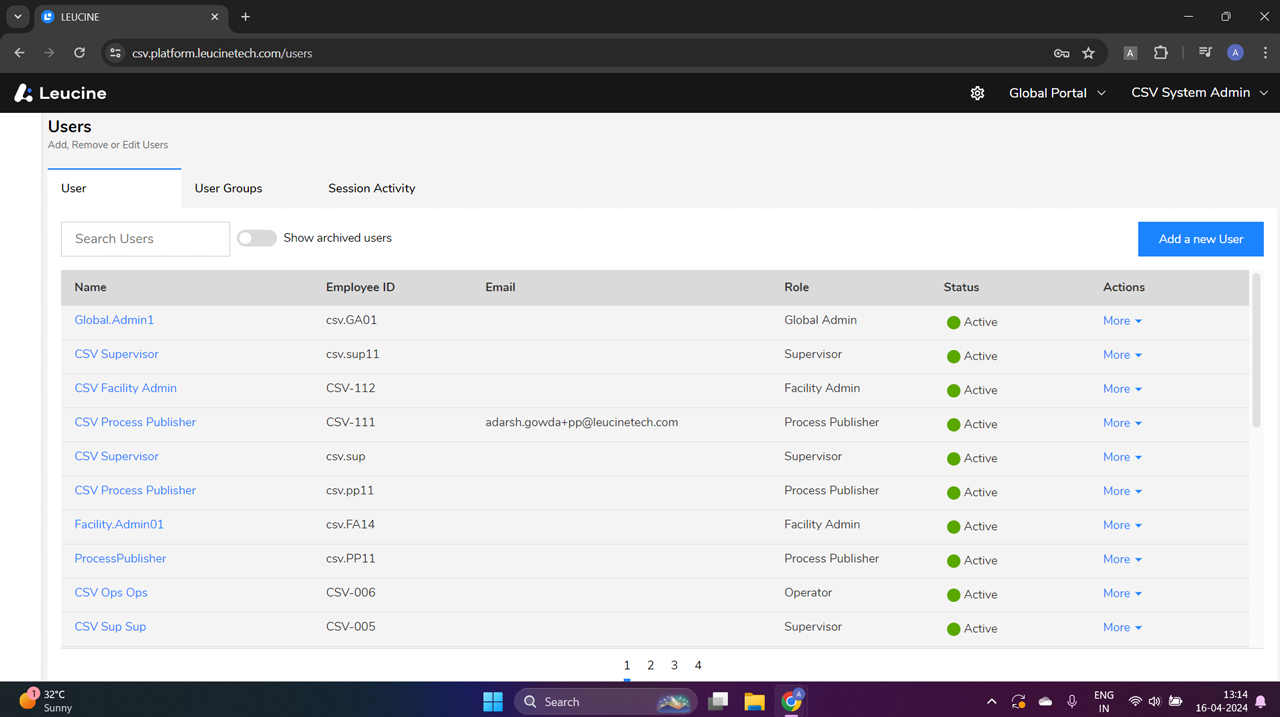Click the Leucine logo

pos(61,93)
